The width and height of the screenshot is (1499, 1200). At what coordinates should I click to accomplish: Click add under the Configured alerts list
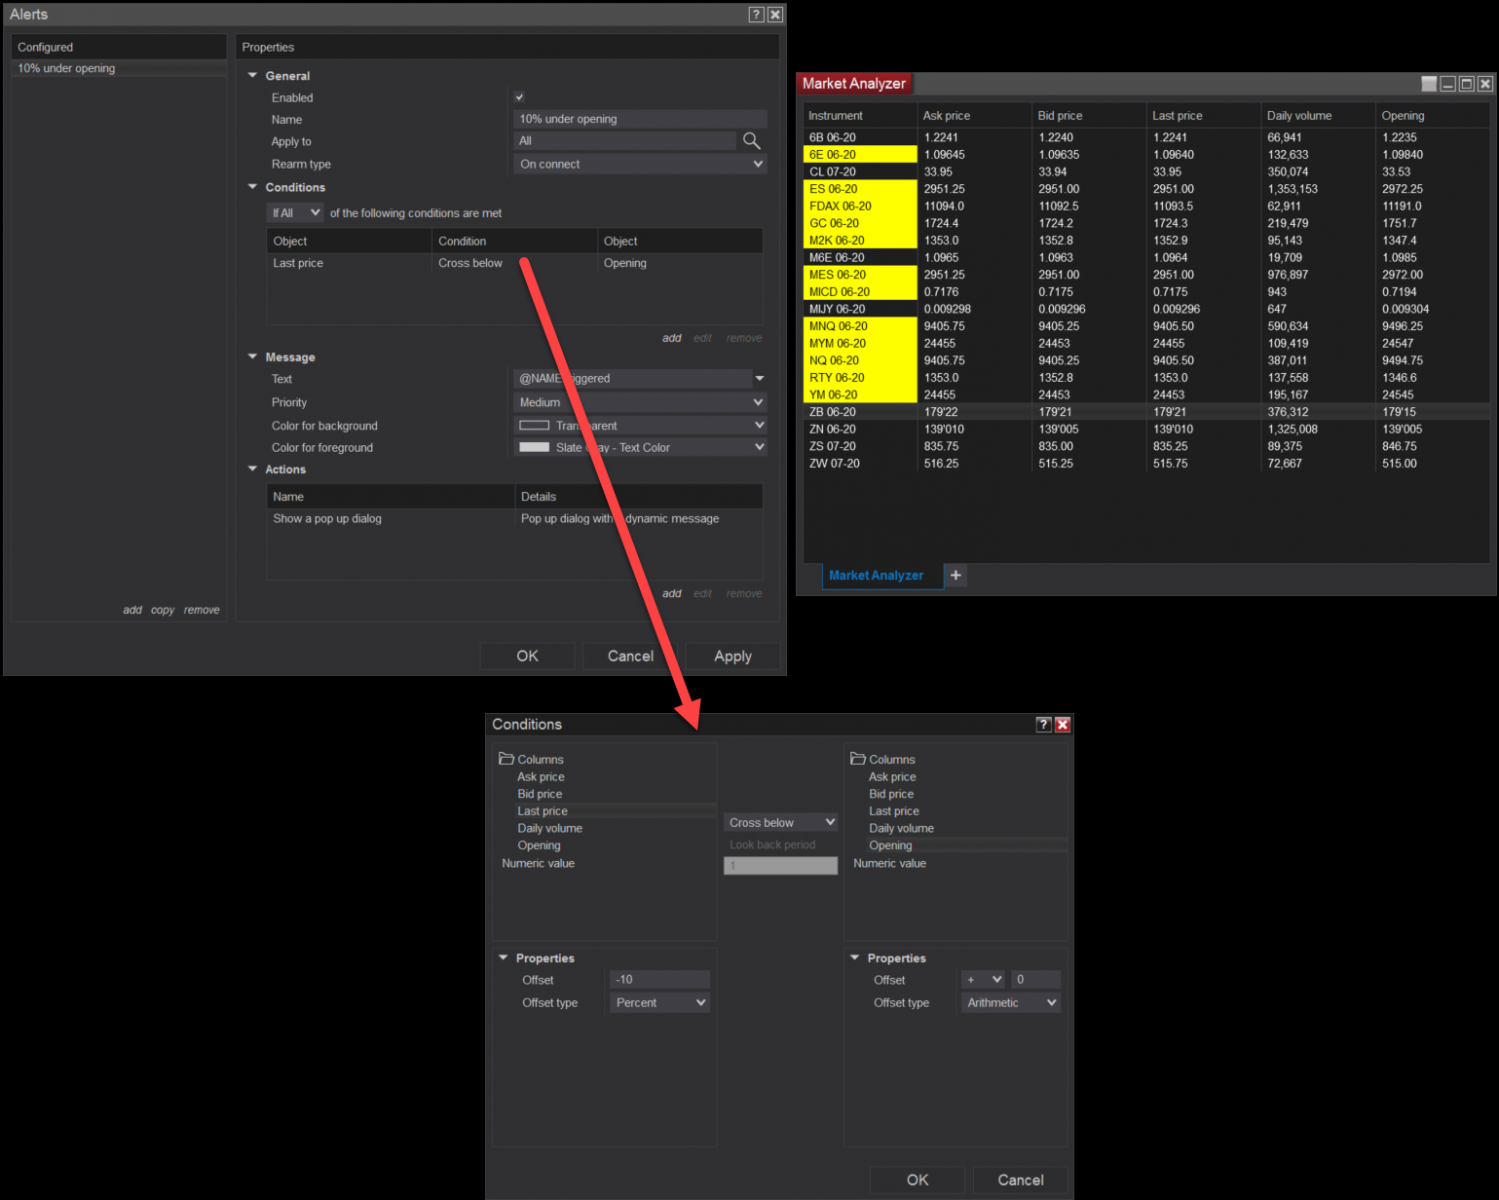pyautogui.click(x=132, y=610)
